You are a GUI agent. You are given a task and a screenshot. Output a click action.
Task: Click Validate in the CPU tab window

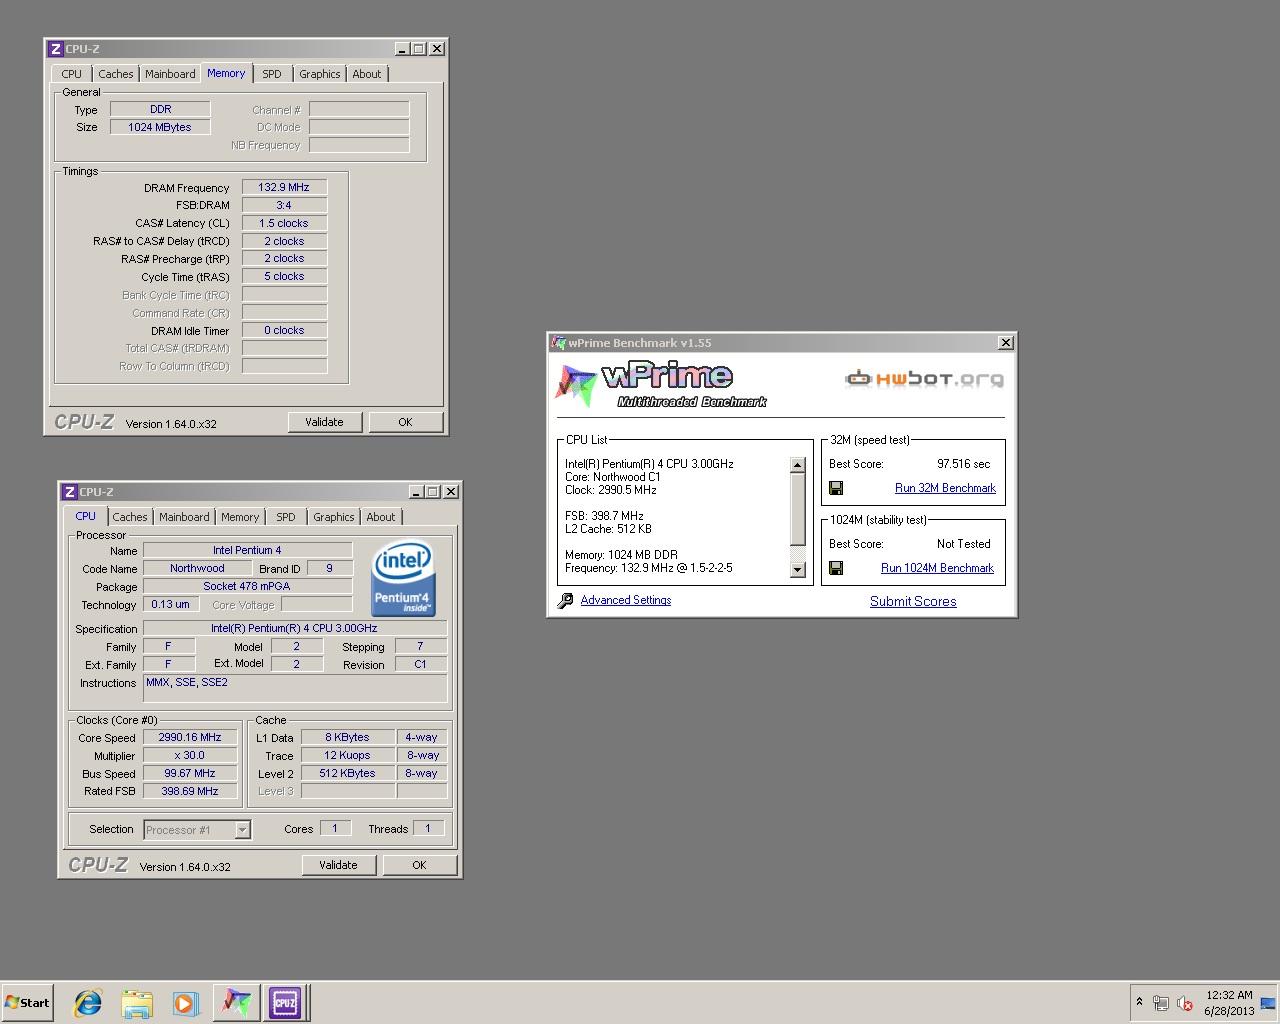point(338,865)
